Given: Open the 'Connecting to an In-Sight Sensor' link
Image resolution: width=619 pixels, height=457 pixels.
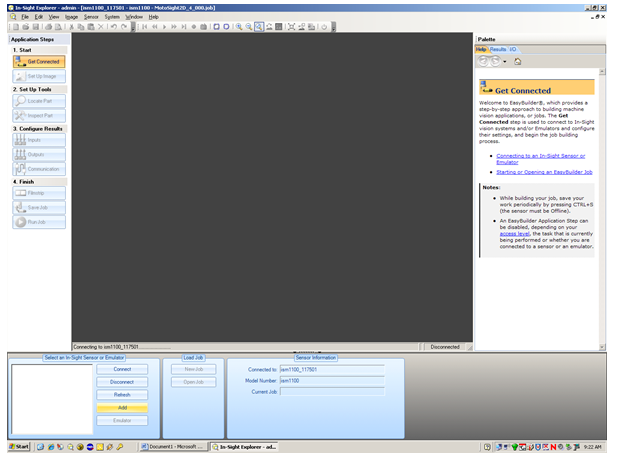Looking at the screenshot, I should pos(540,158).
